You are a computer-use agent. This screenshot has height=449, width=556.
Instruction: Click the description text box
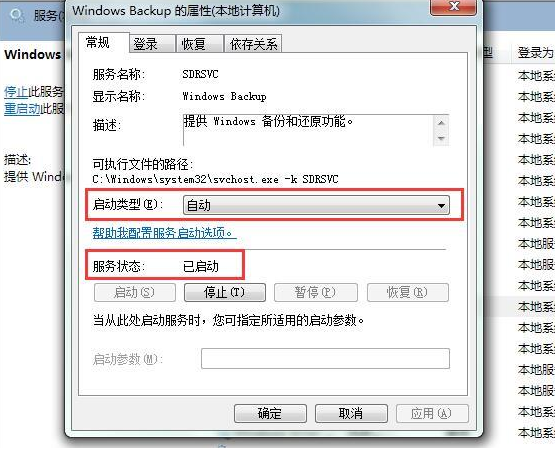[316, 130]
